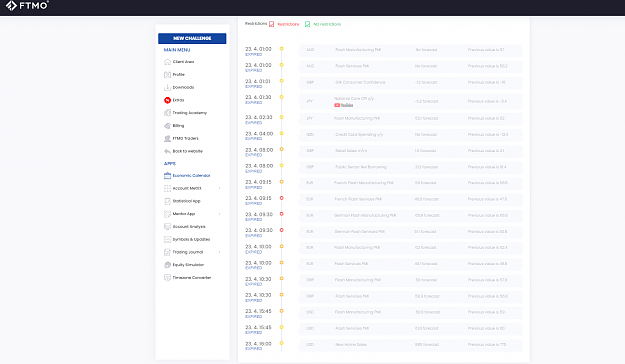
Task: Open the Trading Journal icon
Action: pos(167,252)
